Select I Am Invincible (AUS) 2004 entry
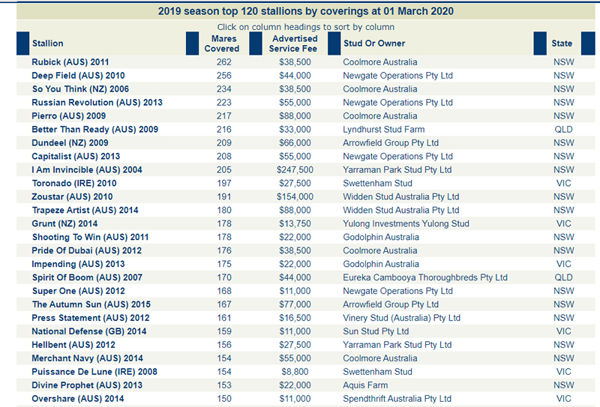This screenshot has height=407, width=600. [x=86, y=170]
